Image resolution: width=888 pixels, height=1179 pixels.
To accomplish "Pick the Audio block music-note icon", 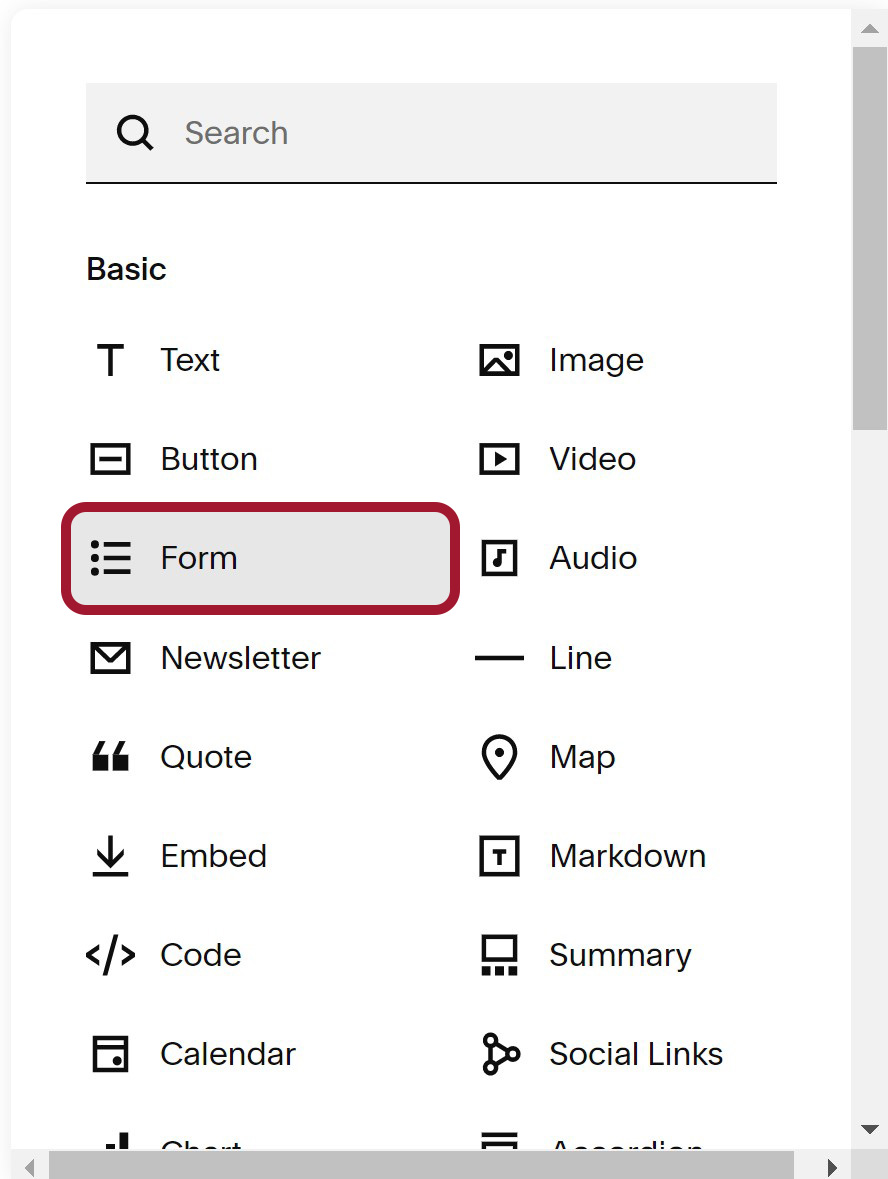I will [x=499, y=558].
